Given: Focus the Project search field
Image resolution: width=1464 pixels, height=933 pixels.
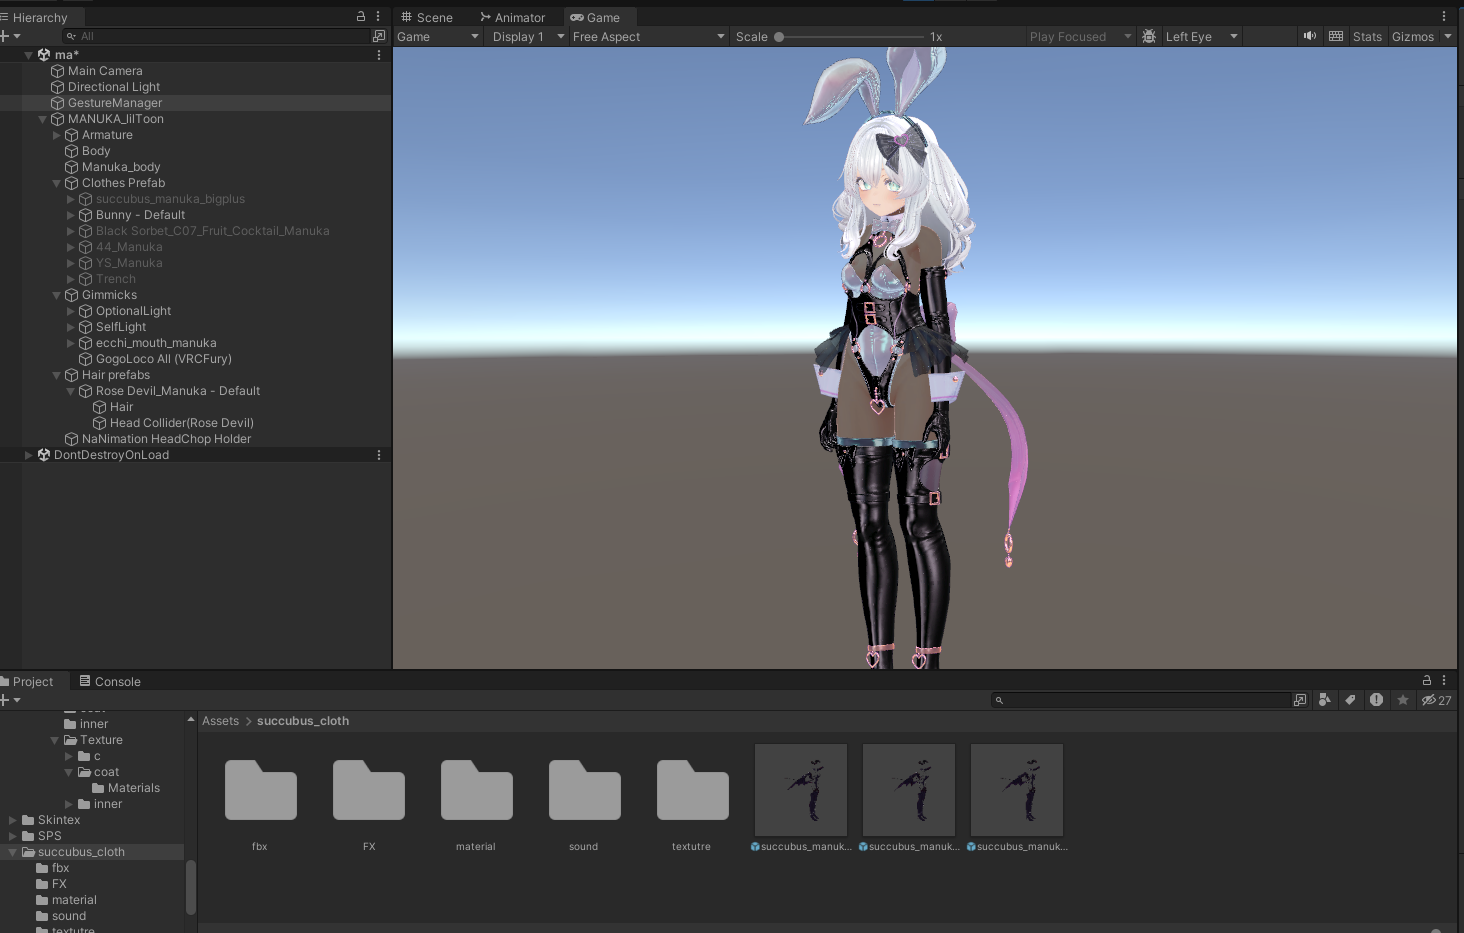Looking at the screenshot, I should (1140, 700).
